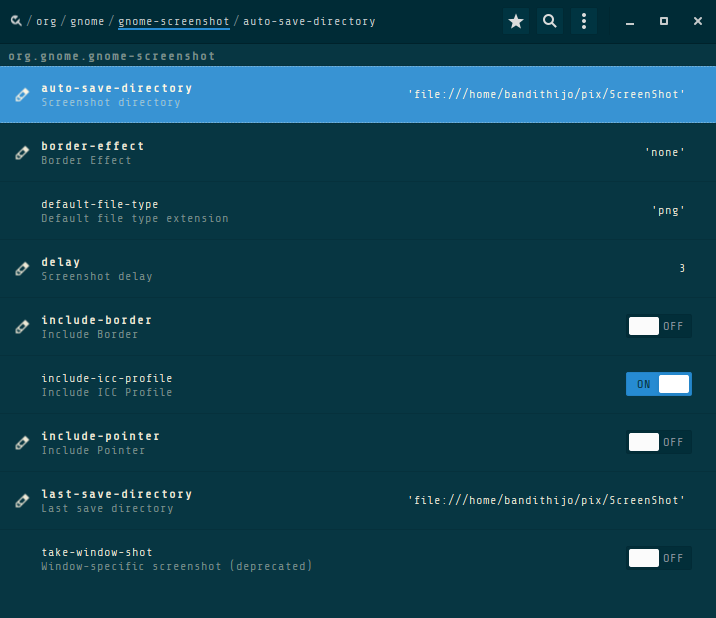Image resolution: width=716 pixels, height=618 pixels.
Task: Click the dconf editor root path icon
Action: pyautogui.click(x=16, y=21)
